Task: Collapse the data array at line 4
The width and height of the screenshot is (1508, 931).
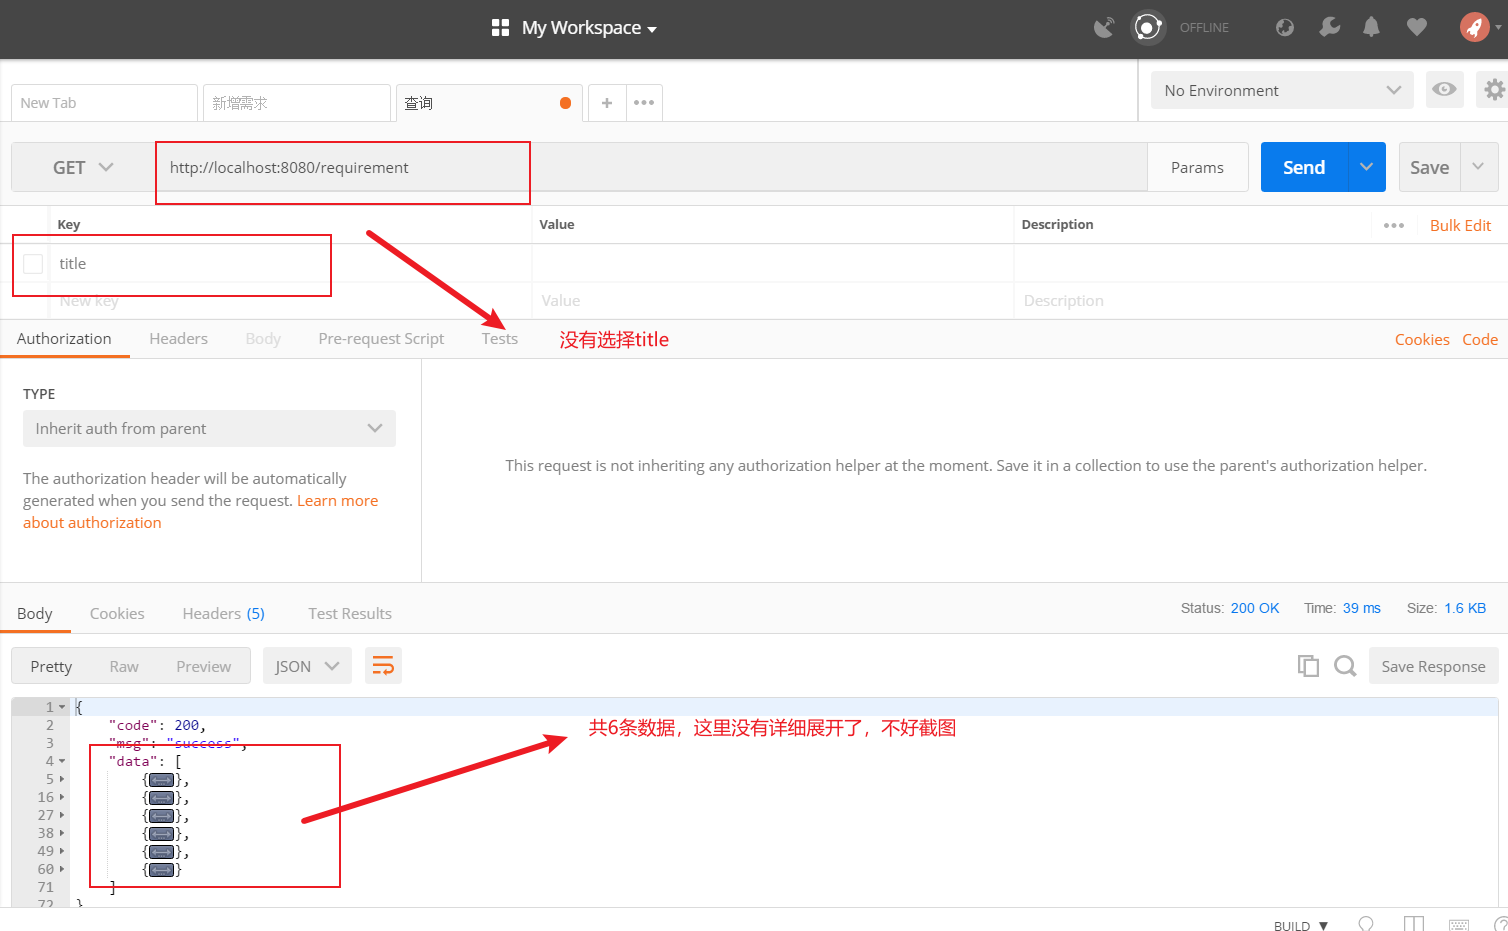Action: pyautogui.click(x=62, y=761)
